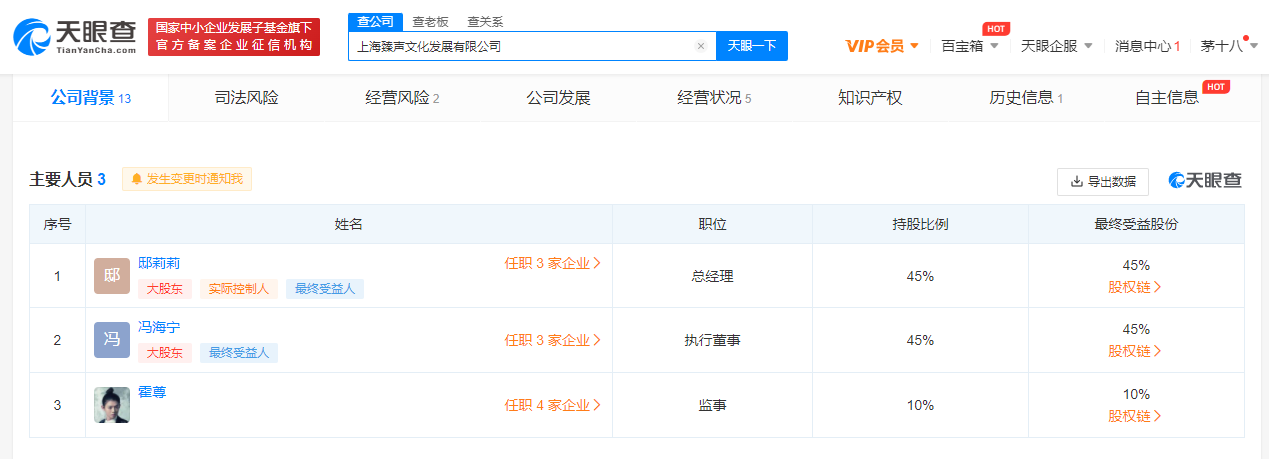Click the 职位 column header
1269x459 pixels.
[x=712, y=224]
